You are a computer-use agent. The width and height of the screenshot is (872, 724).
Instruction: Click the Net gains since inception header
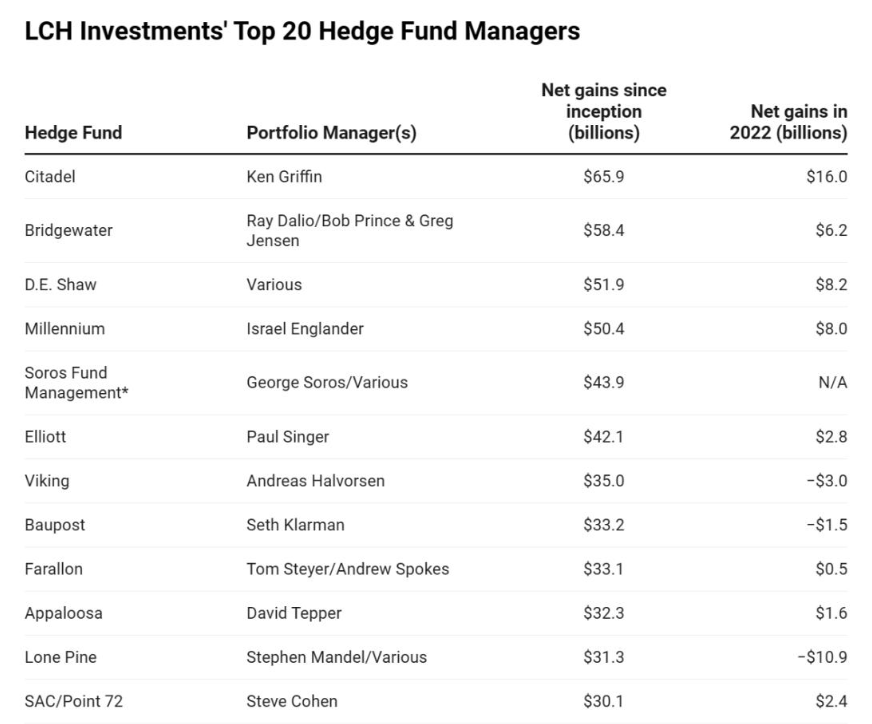pyautogui.click(x=603, y=111)
